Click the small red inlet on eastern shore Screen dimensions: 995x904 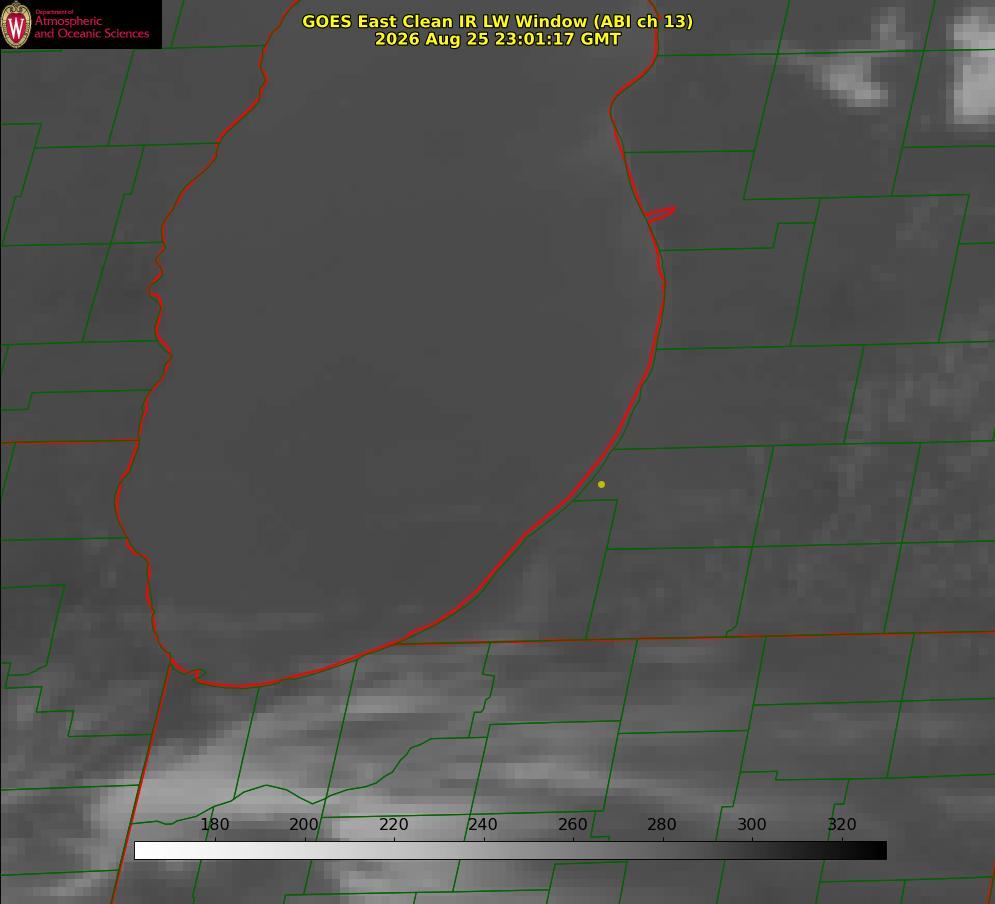tap(660, 214)
